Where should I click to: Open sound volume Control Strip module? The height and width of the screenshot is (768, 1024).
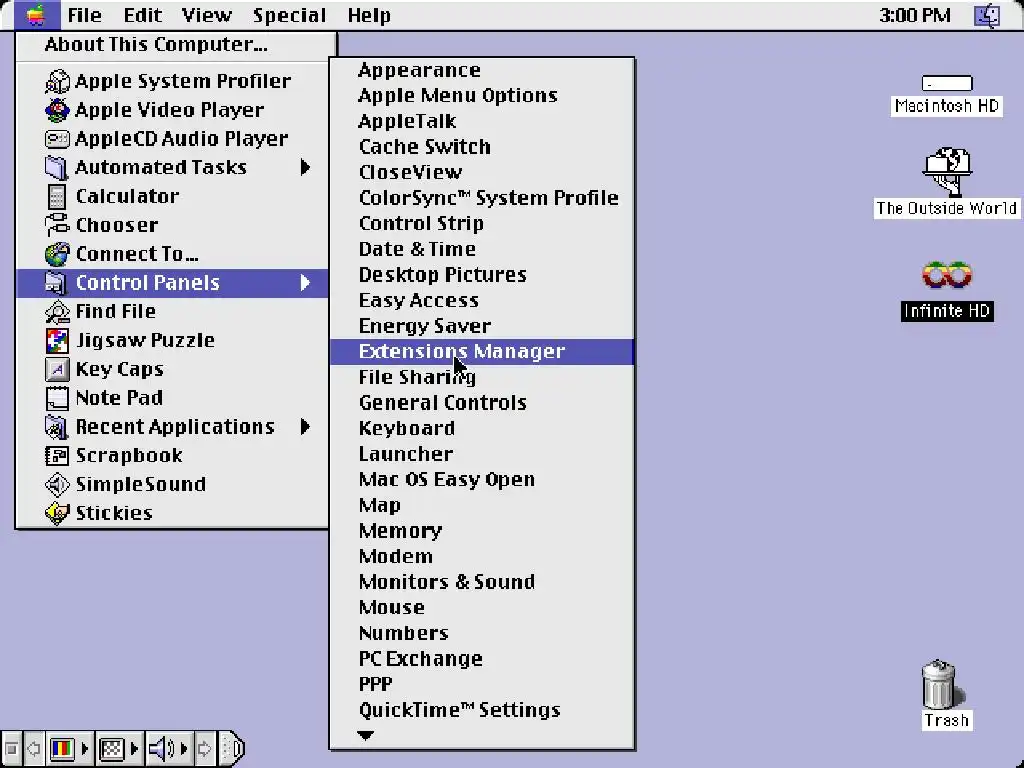point(161,748)
